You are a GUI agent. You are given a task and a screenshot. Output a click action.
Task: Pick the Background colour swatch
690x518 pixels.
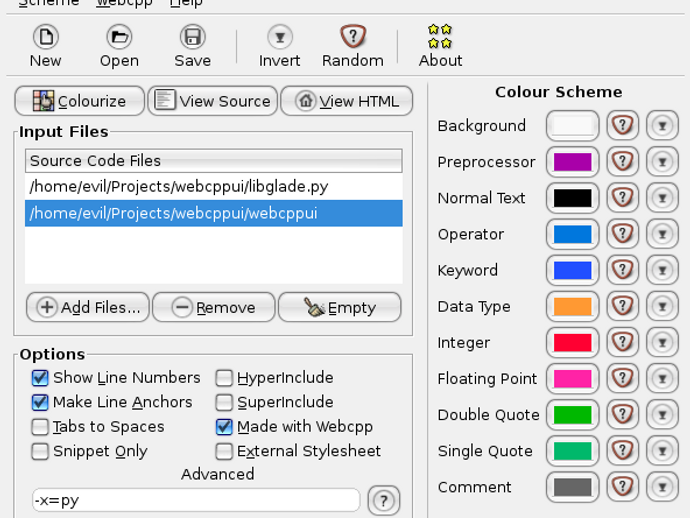(x=572, y=125)
